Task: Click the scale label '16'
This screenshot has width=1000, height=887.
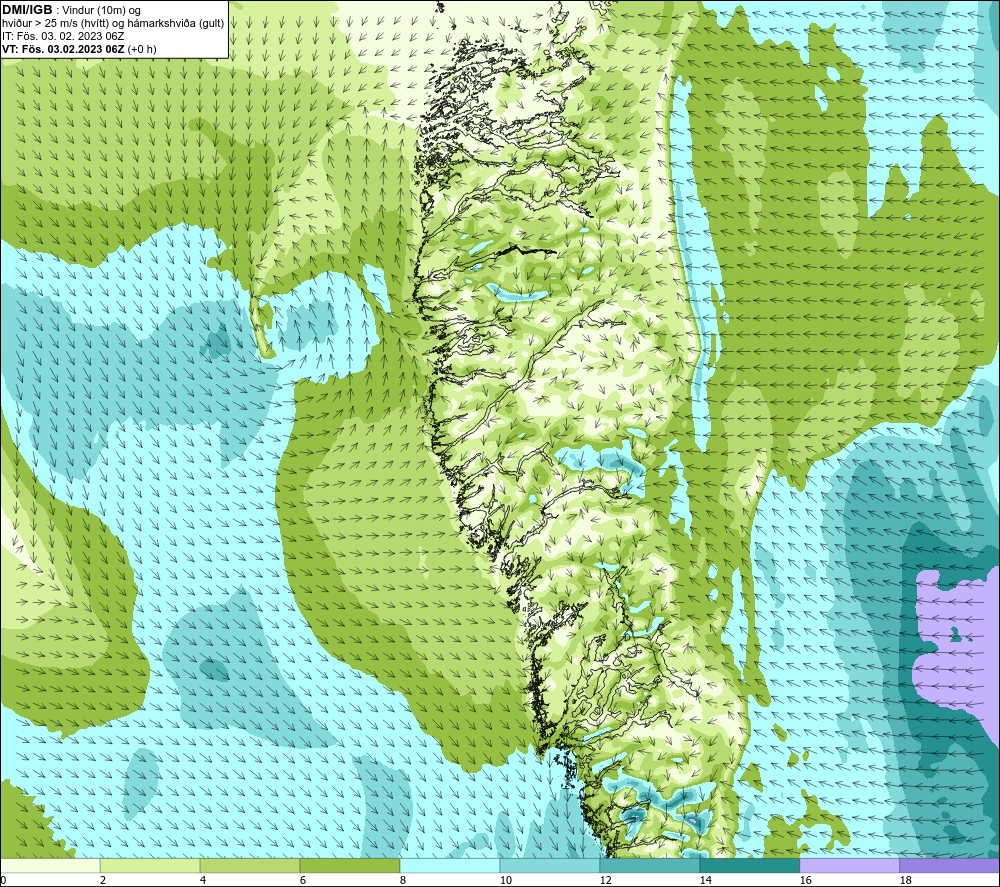Action: pyautogui.click(x=805, y=880)
